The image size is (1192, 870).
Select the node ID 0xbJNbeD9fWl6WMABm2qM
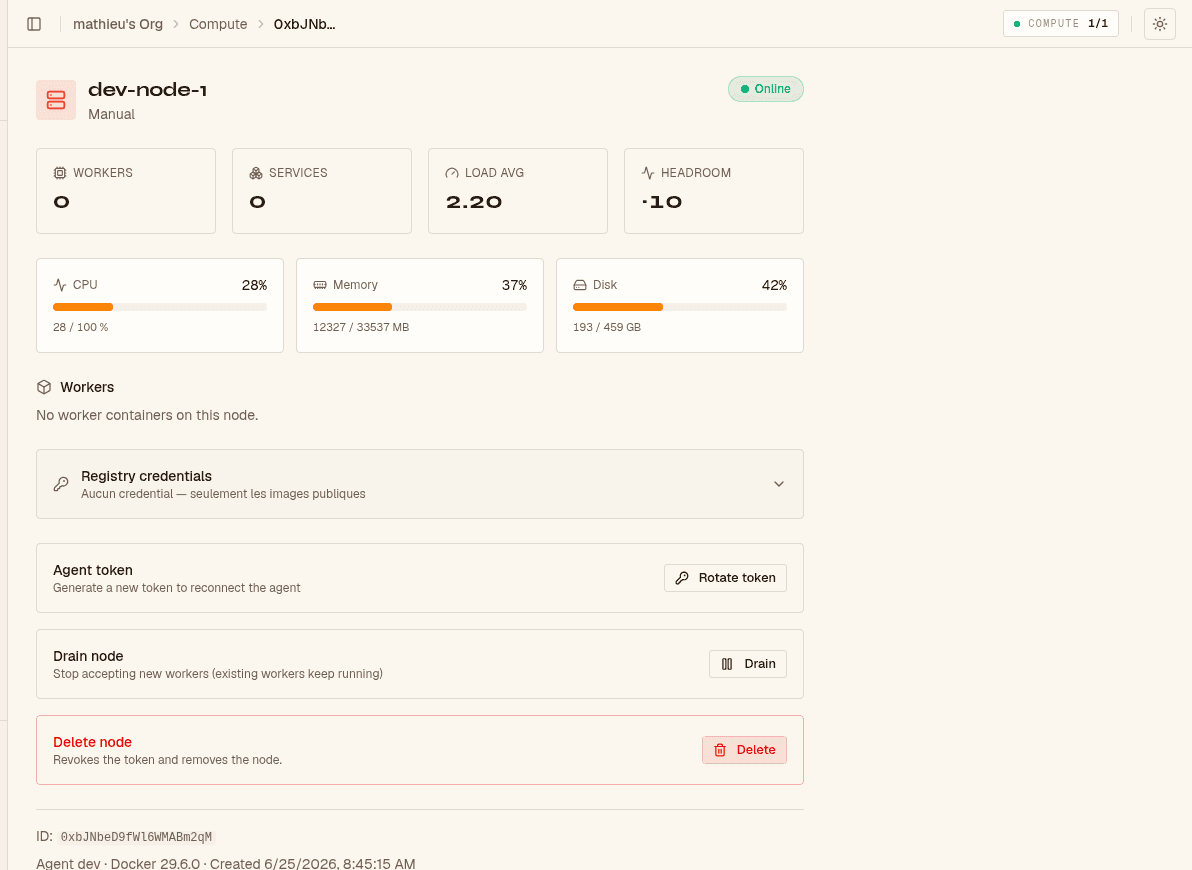137,837
